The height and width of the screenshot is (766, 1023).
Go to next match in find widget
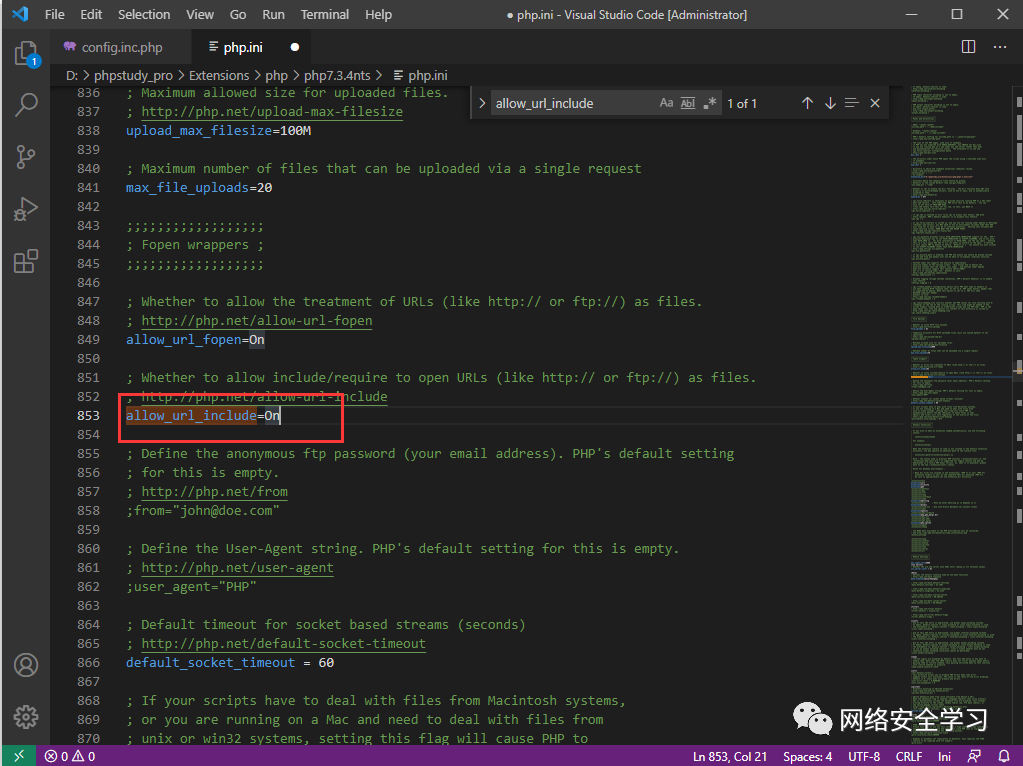tap(830, 103)
